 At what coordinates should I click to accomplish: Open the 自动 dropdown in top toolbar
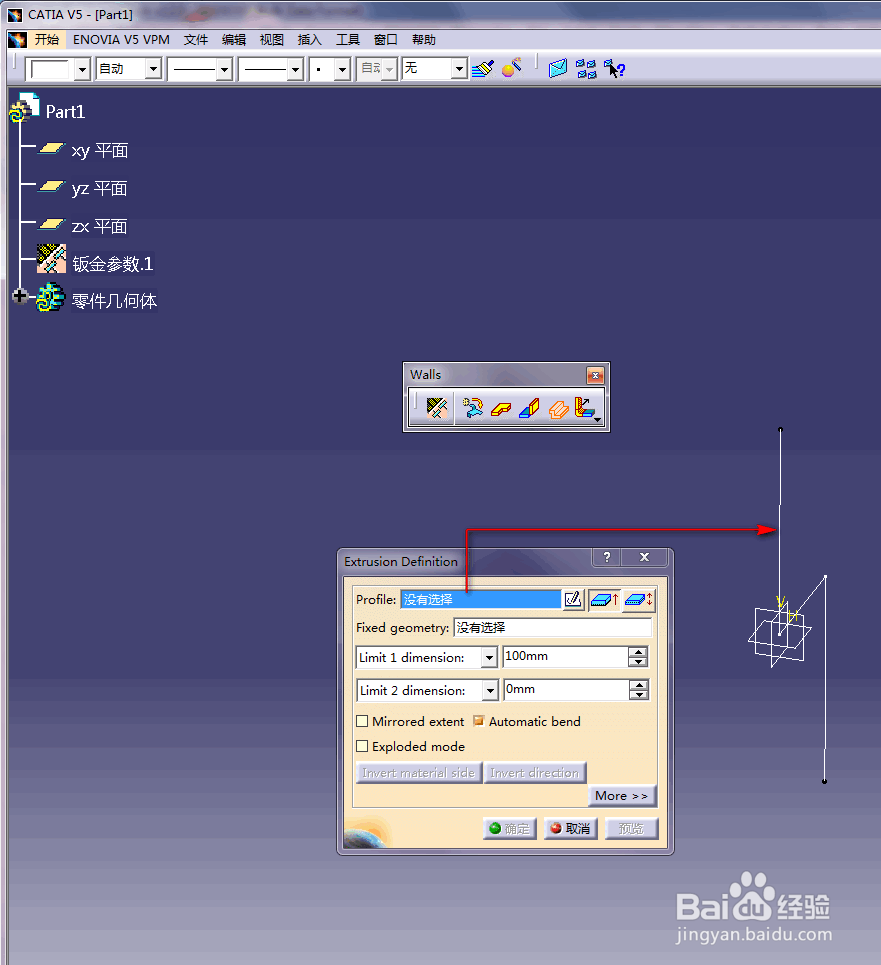[x=153, y=69]
